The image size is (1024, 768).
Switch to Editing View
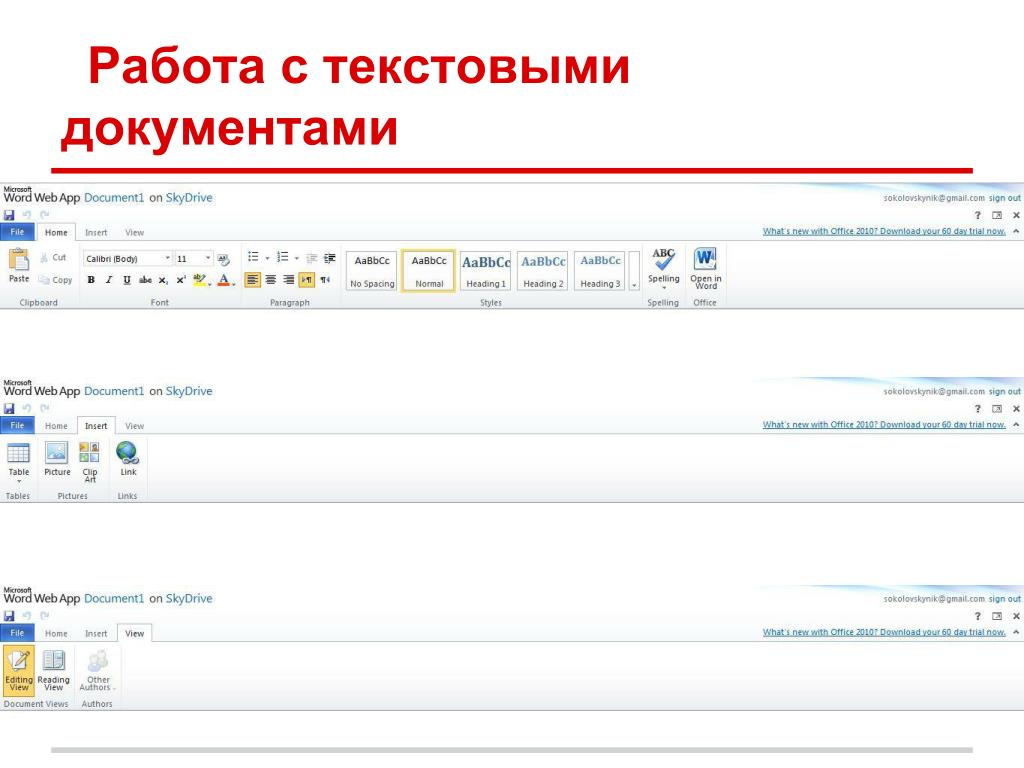tap(18, 670)
